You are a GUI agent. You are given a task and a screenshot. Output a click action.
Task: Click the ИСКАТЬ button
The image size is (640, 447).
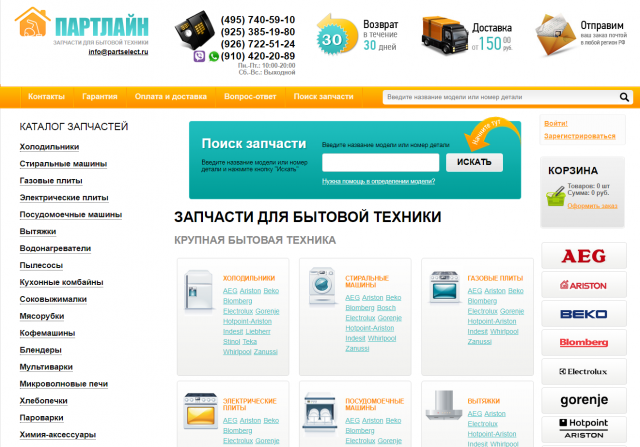point(474,162)
